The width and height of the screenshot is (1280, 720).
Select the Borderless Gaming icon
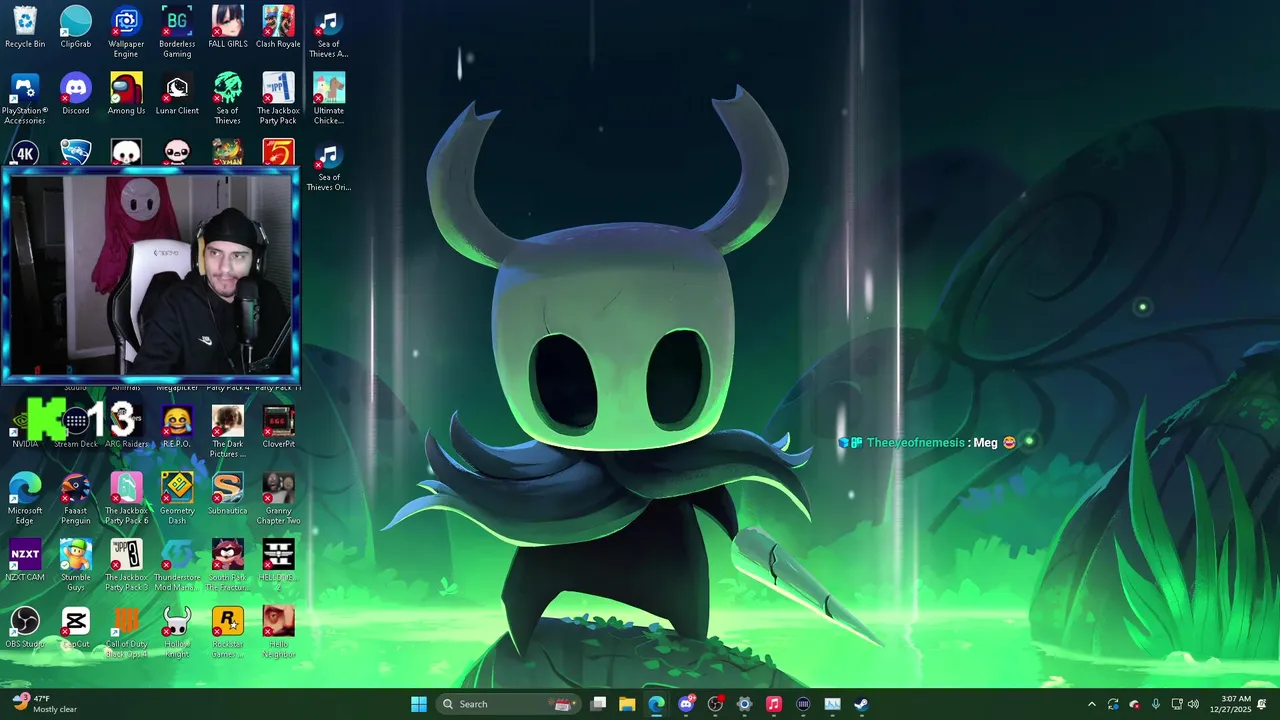(177, 32)
